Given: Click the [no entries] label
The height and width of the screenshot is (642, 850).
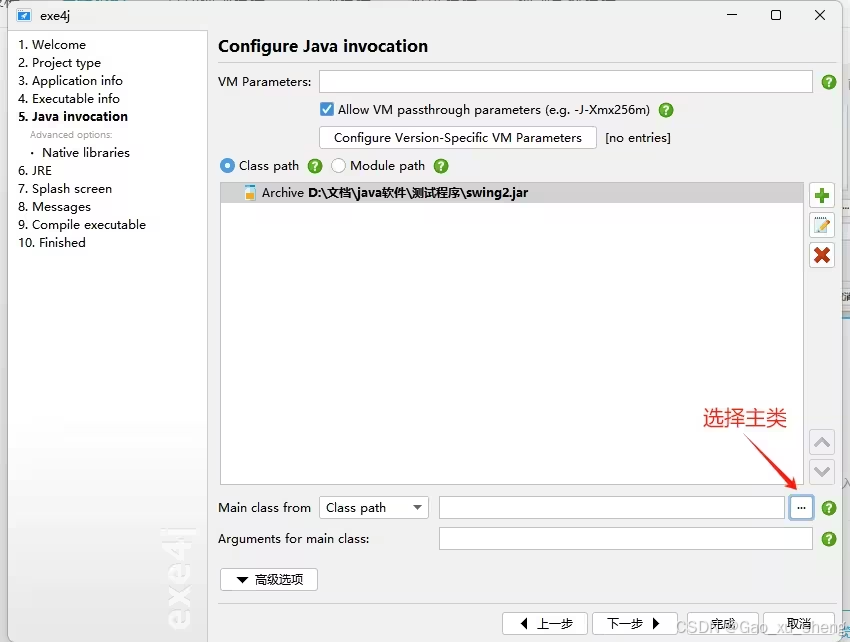Looking at the screenshot, I should coord(638,138).
